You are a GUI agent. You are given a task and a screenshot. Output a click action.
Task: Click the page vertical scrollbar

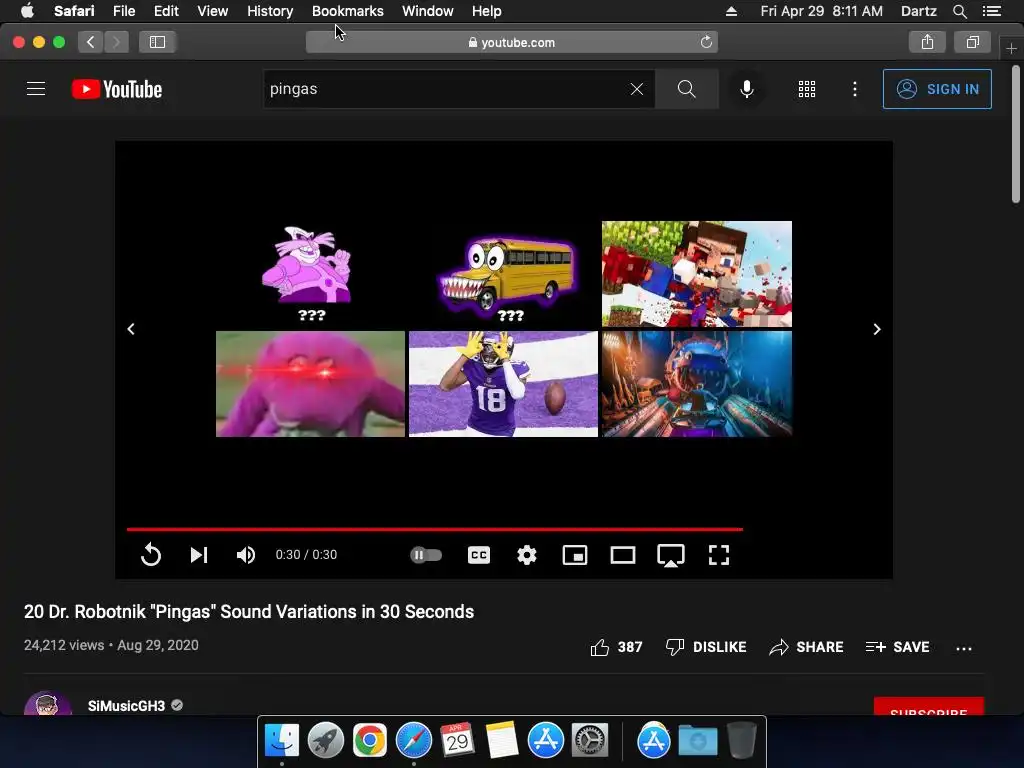[x=1016, y=134]
